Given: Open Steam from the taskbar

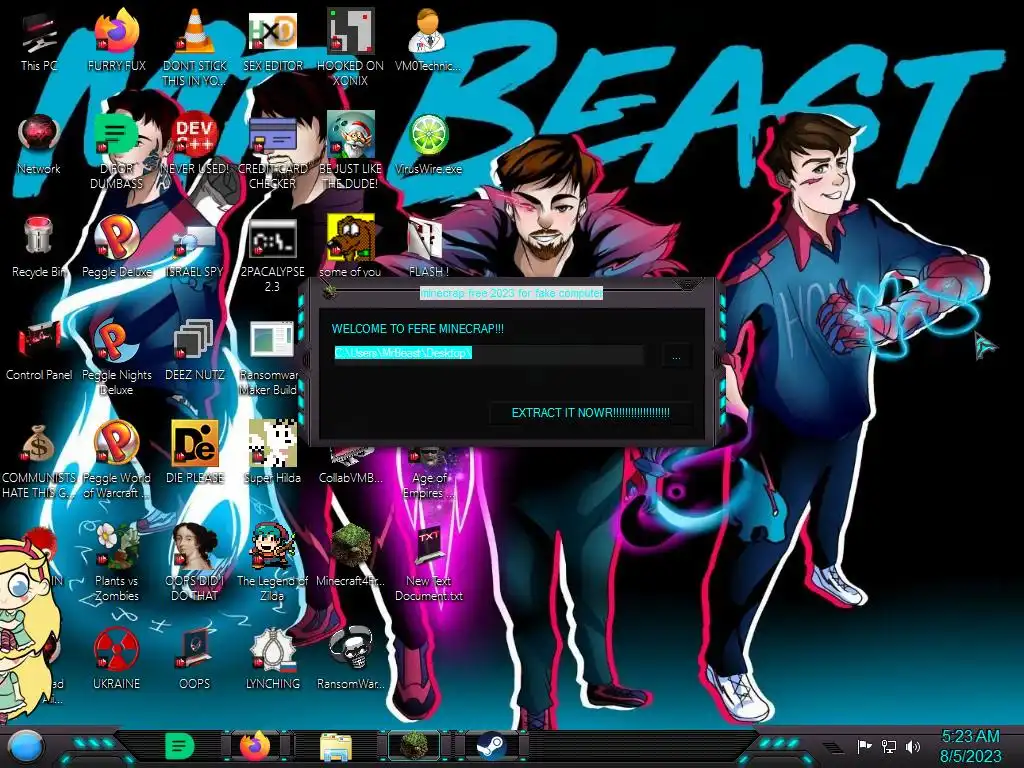Looking at the screenshot, I should pos(491,746).
